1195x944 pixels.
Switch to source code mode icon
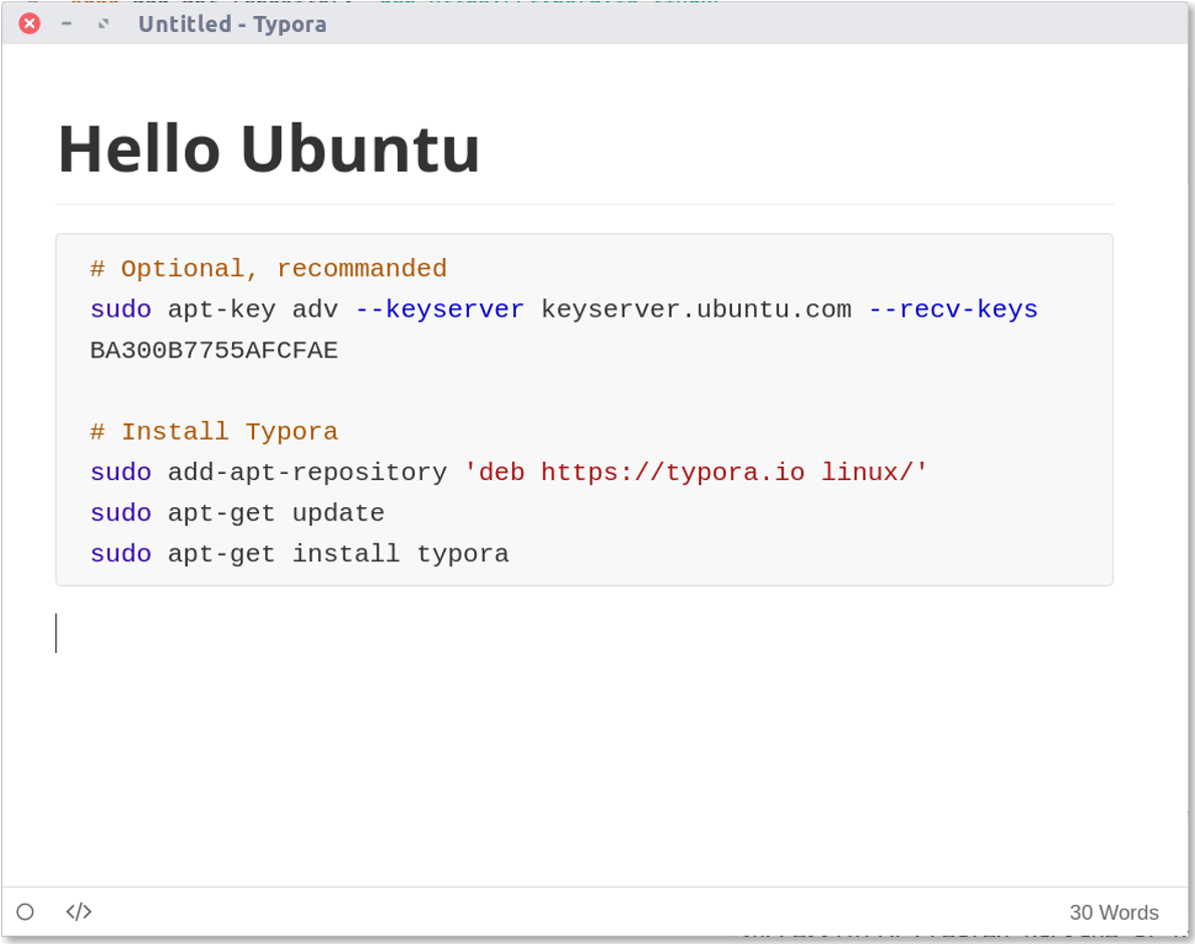[x=78, y=911]
